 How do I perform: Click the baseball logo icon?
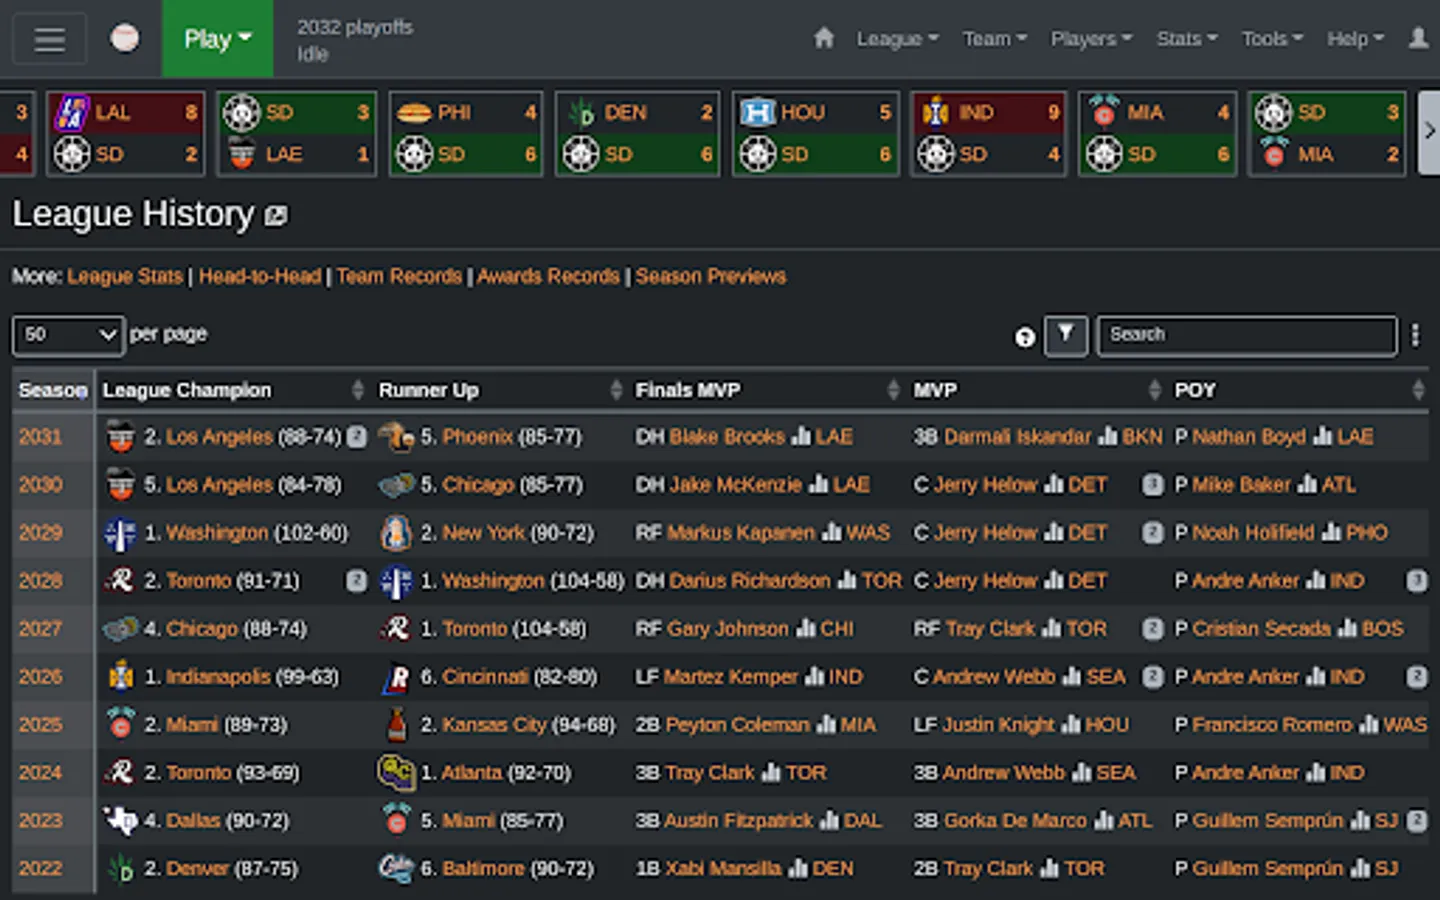[x=125, y=38]
